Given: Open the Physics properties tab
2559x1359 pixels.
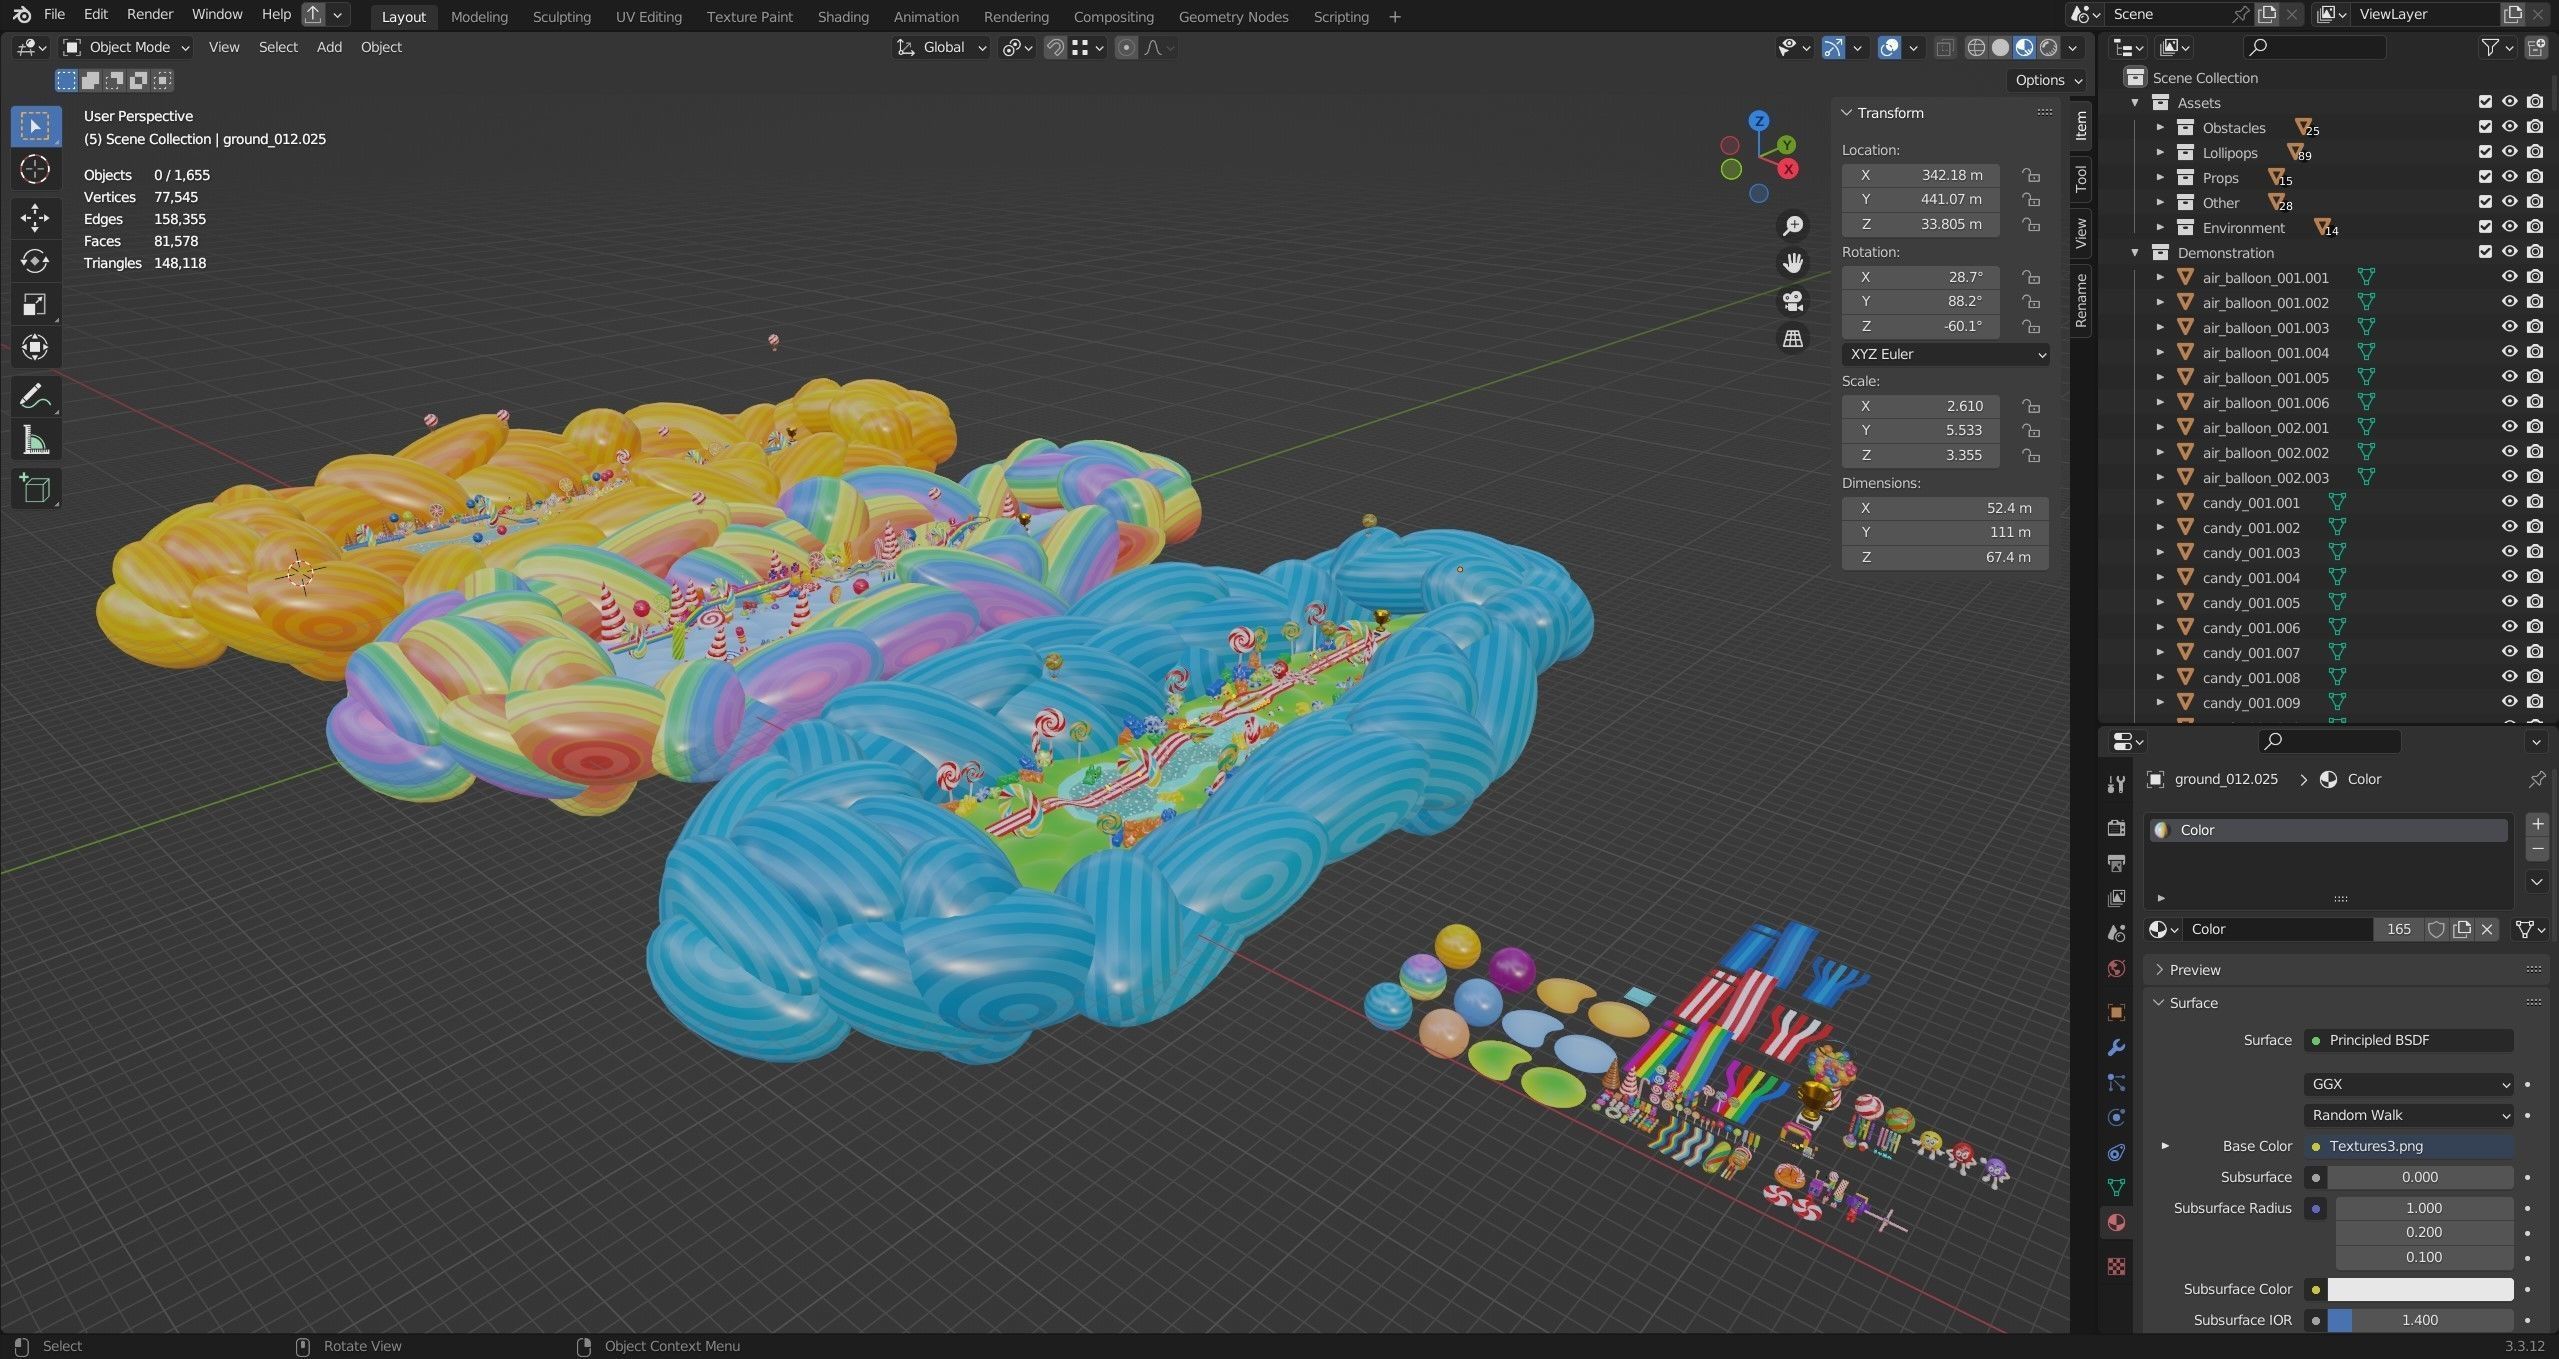Looking at the screenshot, I should (x=2116, y=1118).
